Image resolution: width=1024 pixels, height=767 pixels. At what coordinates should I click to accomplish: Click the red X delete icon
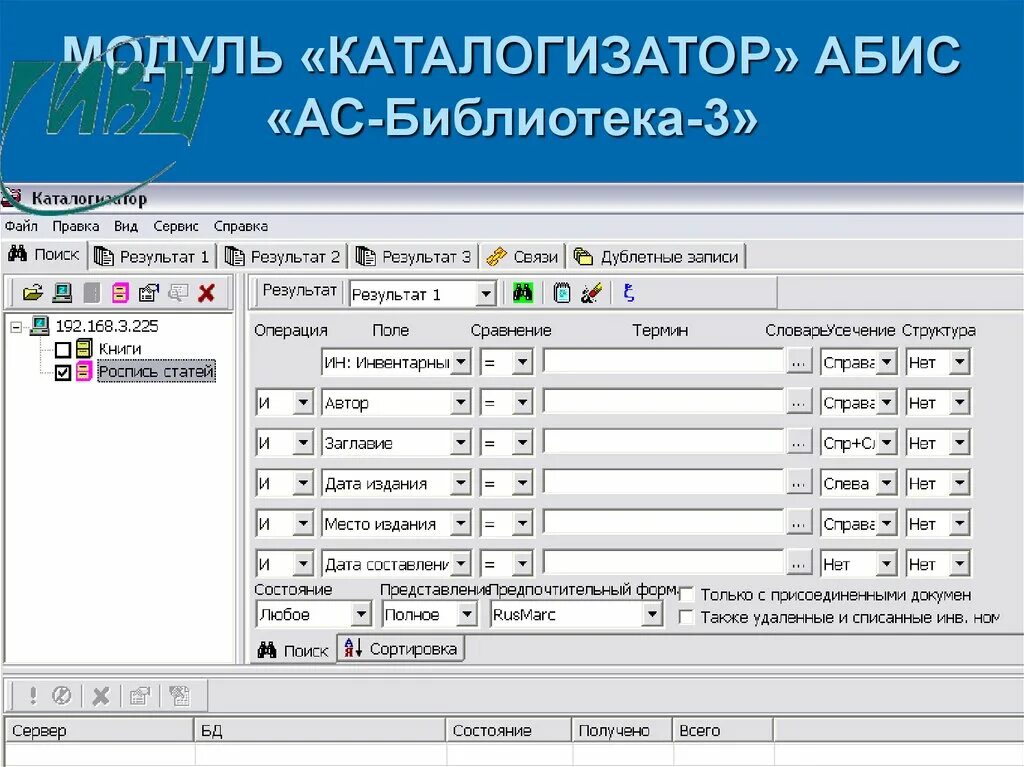click(206, 293)
